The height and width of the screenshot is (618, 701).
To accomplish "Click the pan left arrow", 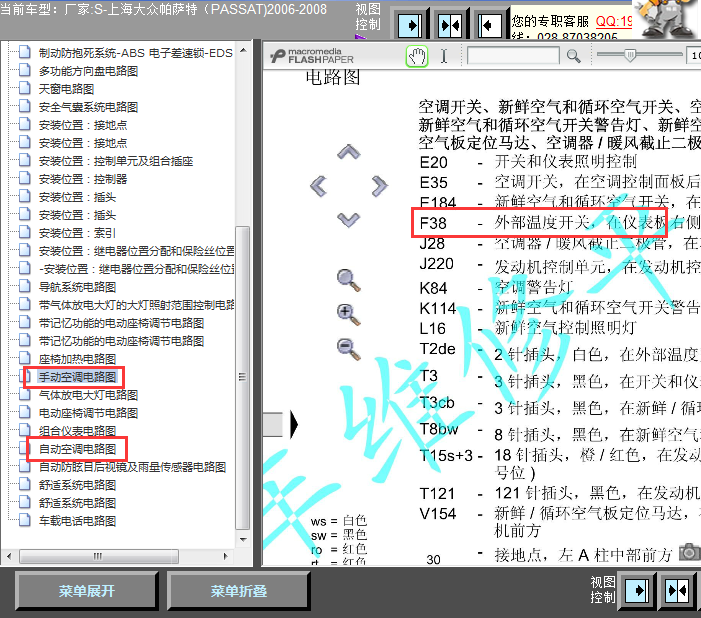I will coord(318,186).
